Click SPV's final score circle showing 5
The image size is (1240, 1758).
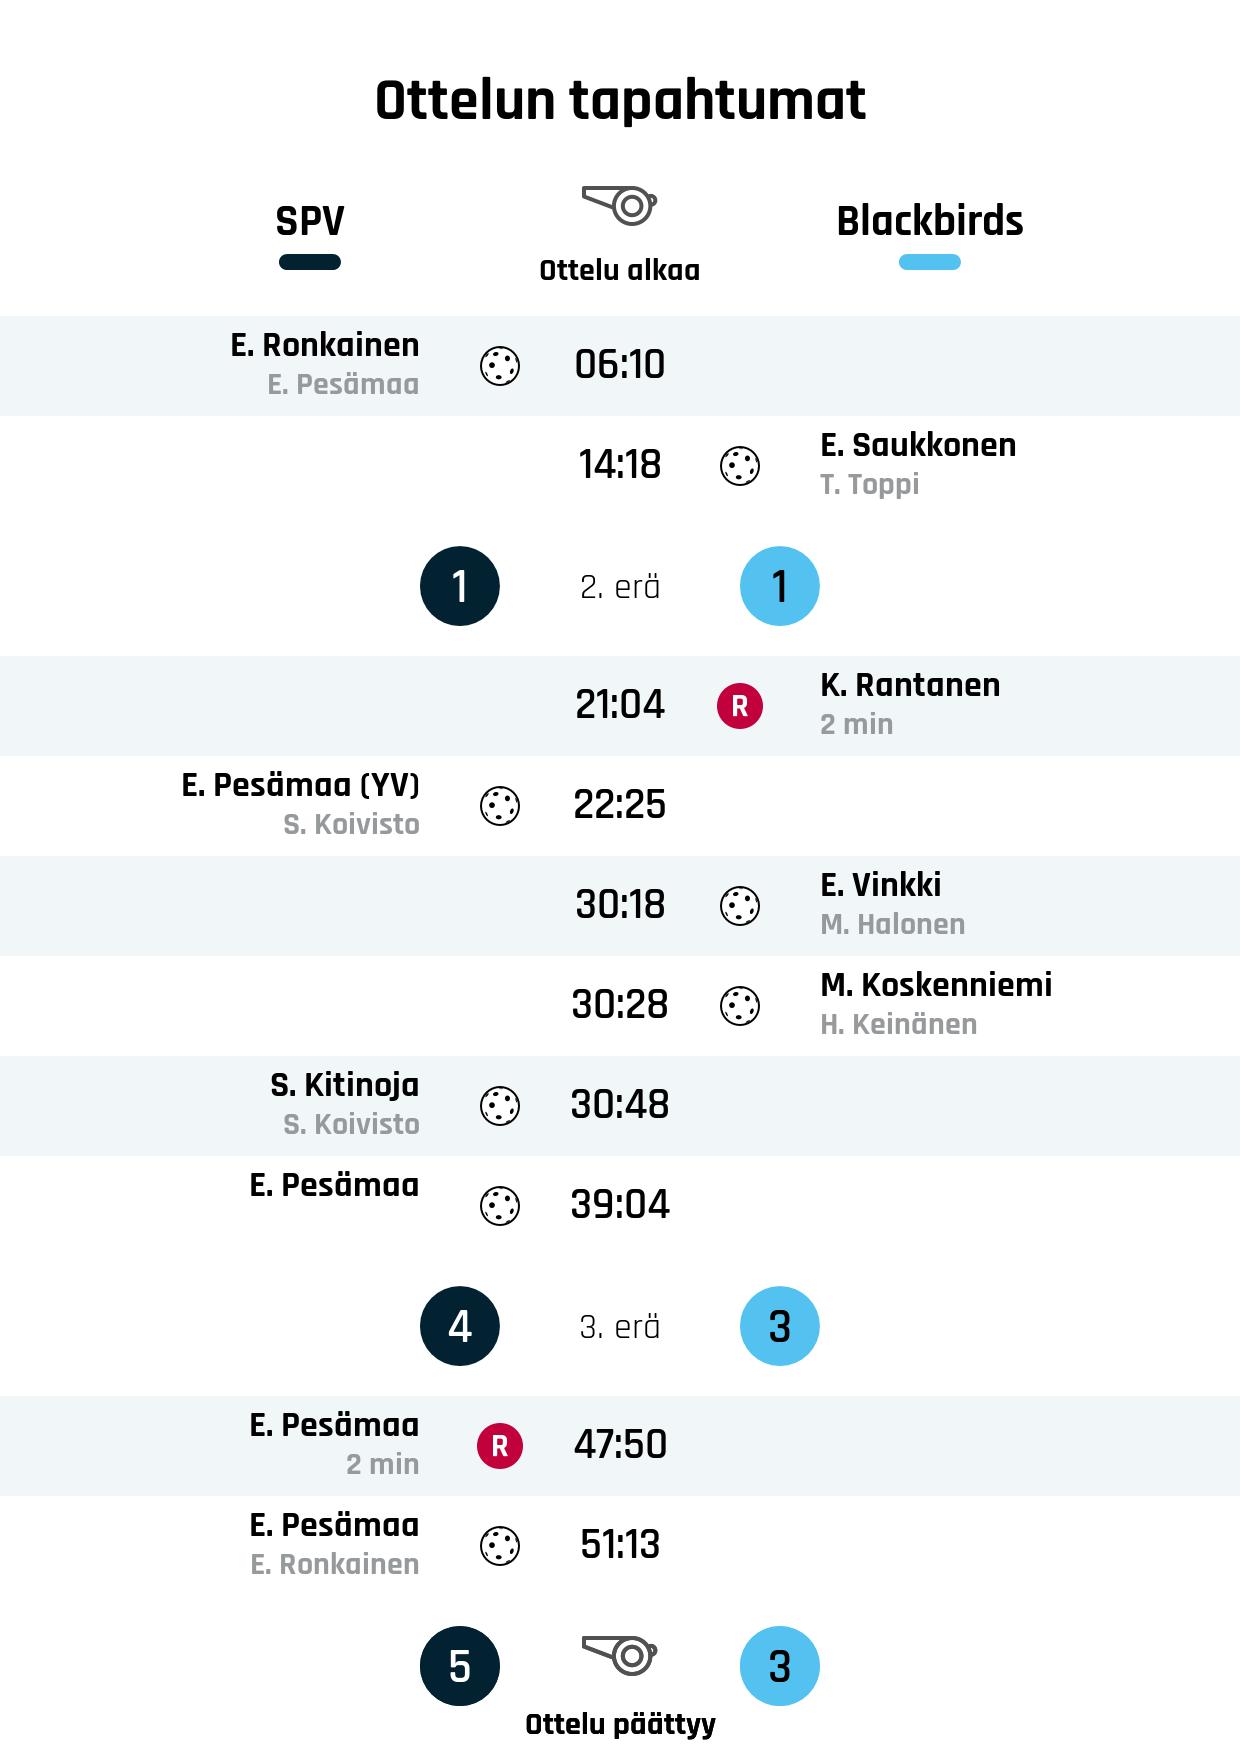coord(460,1666)
